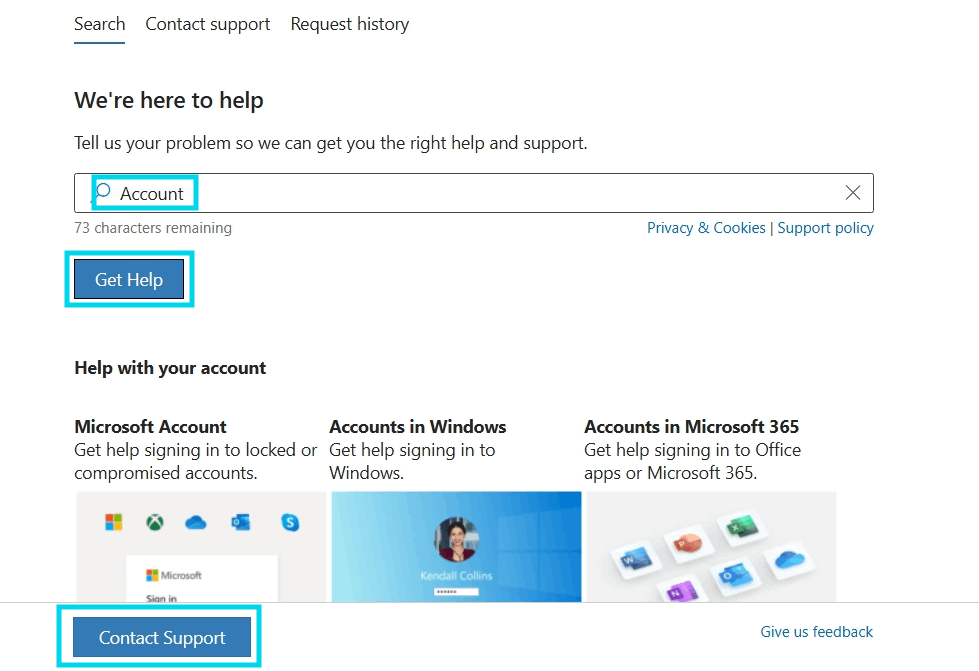Select the OneNote icon in Microsoft 365 image

(680, 592)
